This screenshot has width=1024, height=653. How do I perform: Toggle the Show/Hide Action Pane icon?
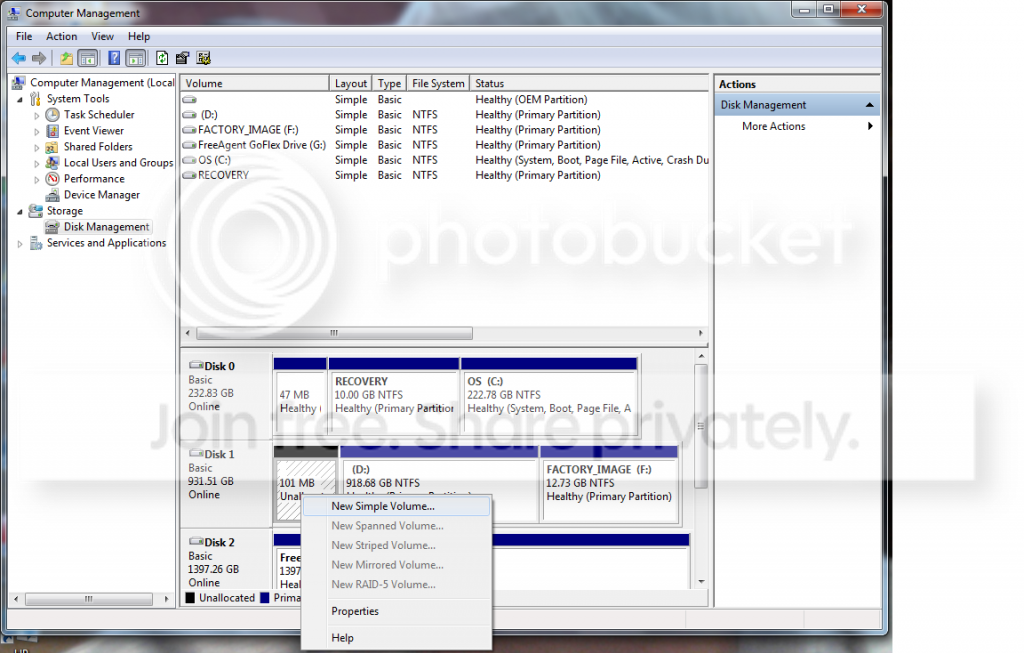pyautogui.click(x=135, y=58)
